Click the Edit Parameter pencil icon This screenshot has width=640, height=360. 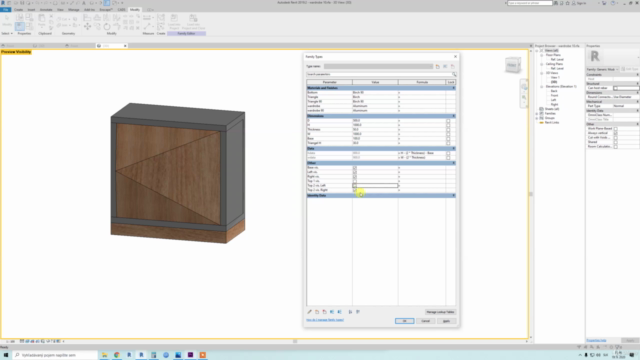(x=309, y=312)
